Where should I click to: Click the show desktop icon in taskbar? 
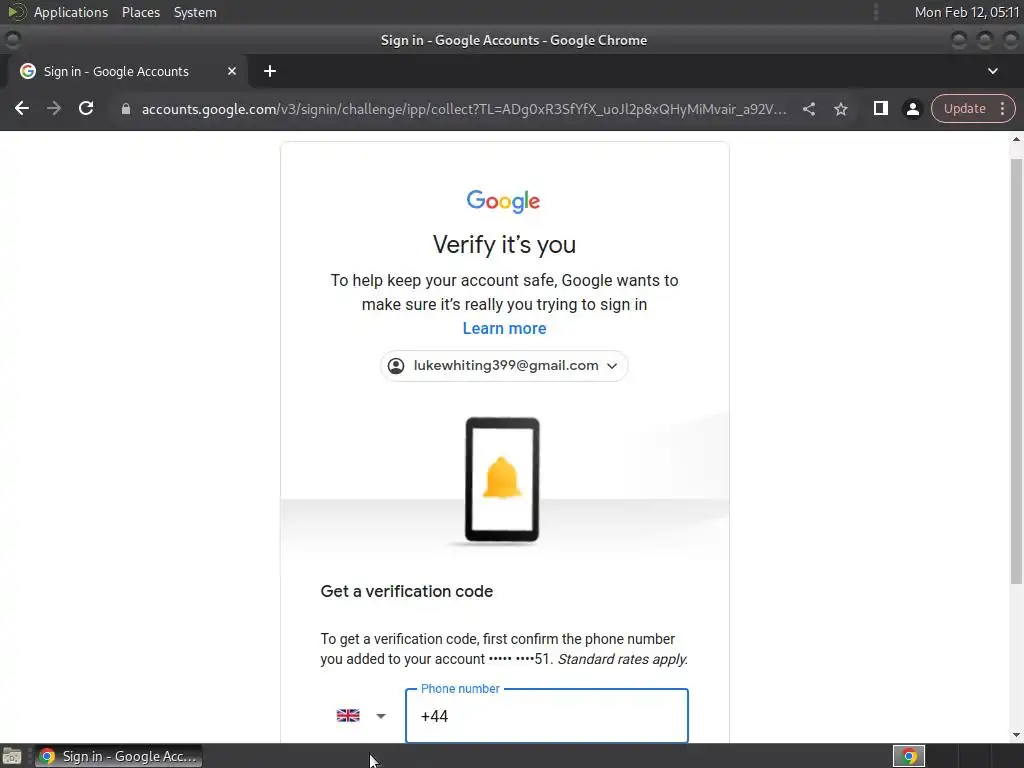[x=12, y=756]
